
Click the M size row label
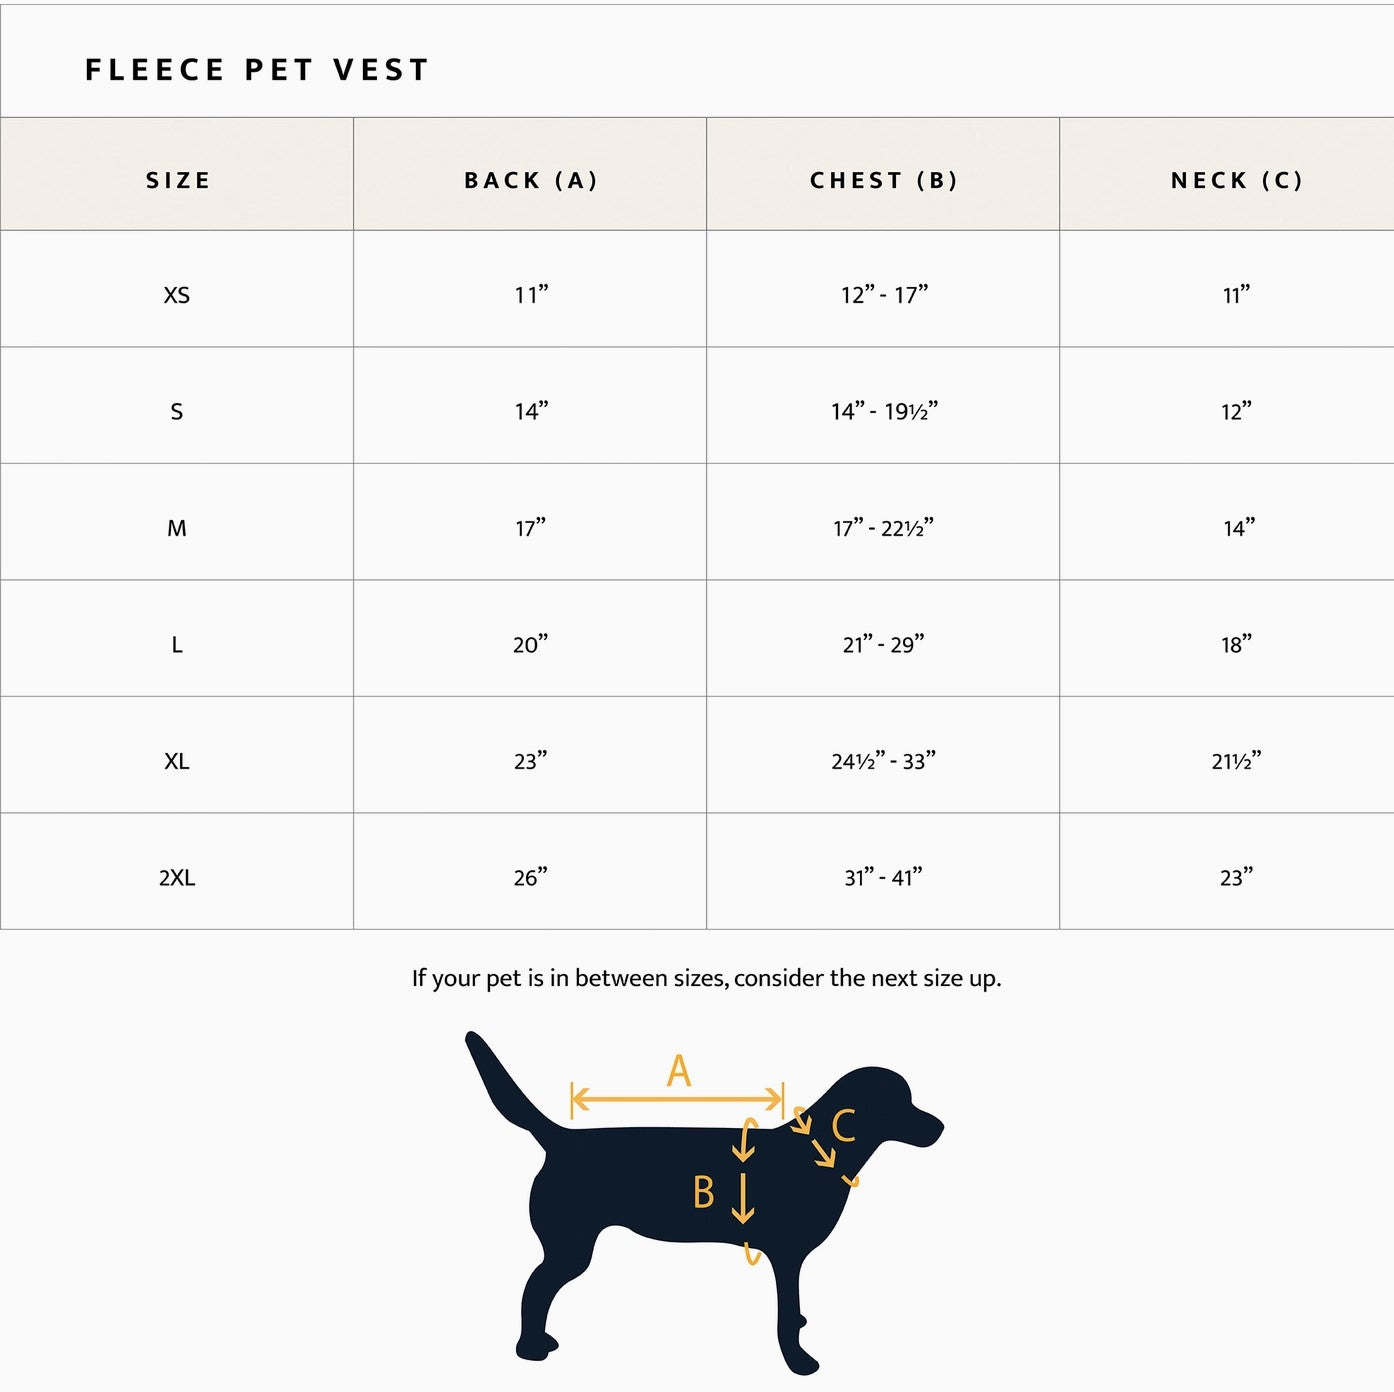point(177,528)
